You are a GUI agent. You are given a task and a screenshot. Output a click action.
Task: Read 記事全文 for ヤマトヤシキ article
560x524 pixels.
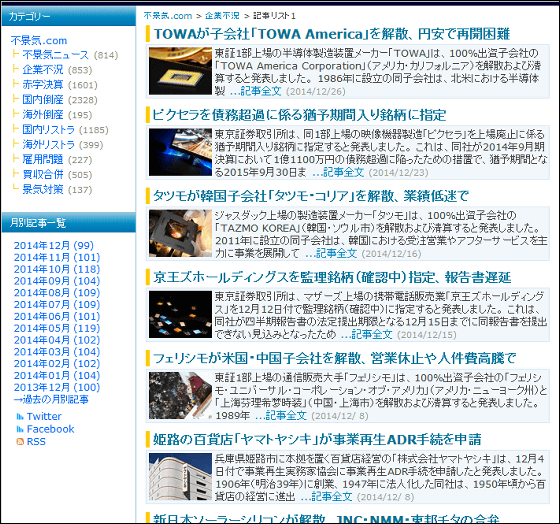tap(326, 496)
